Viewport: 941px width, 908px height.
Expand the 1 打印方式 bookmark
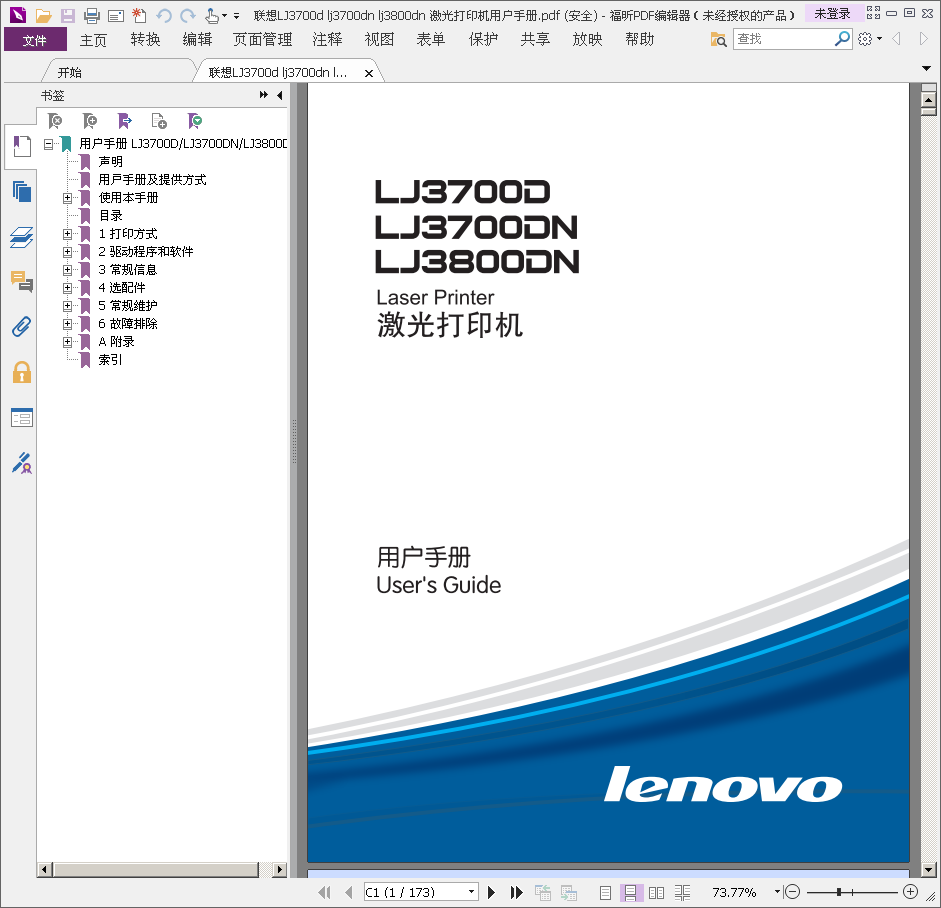[67, 233]
